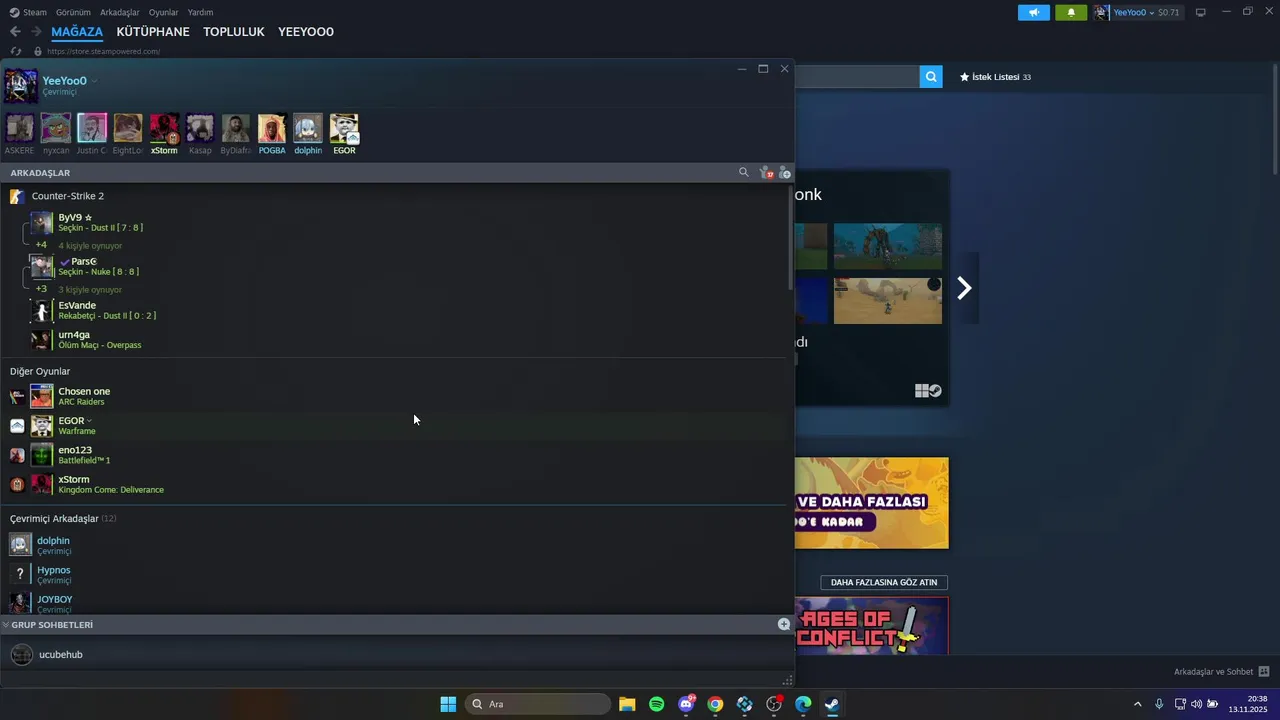Click the Windows Start button
The height and width of the screenshot is (720, 1280).
click(x=448, y=704)
